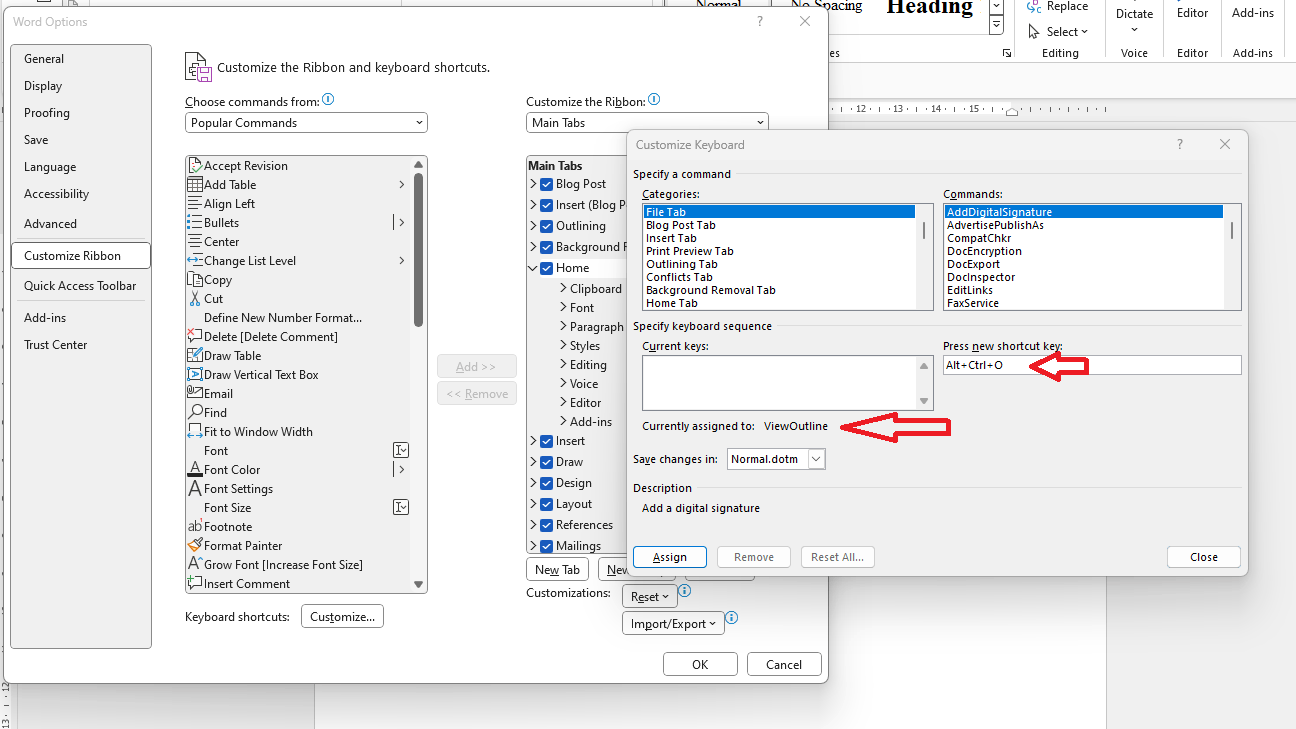Focus the Press new shortcut key field
This screenshot has height=729, width=1296.
[1092, 365]
